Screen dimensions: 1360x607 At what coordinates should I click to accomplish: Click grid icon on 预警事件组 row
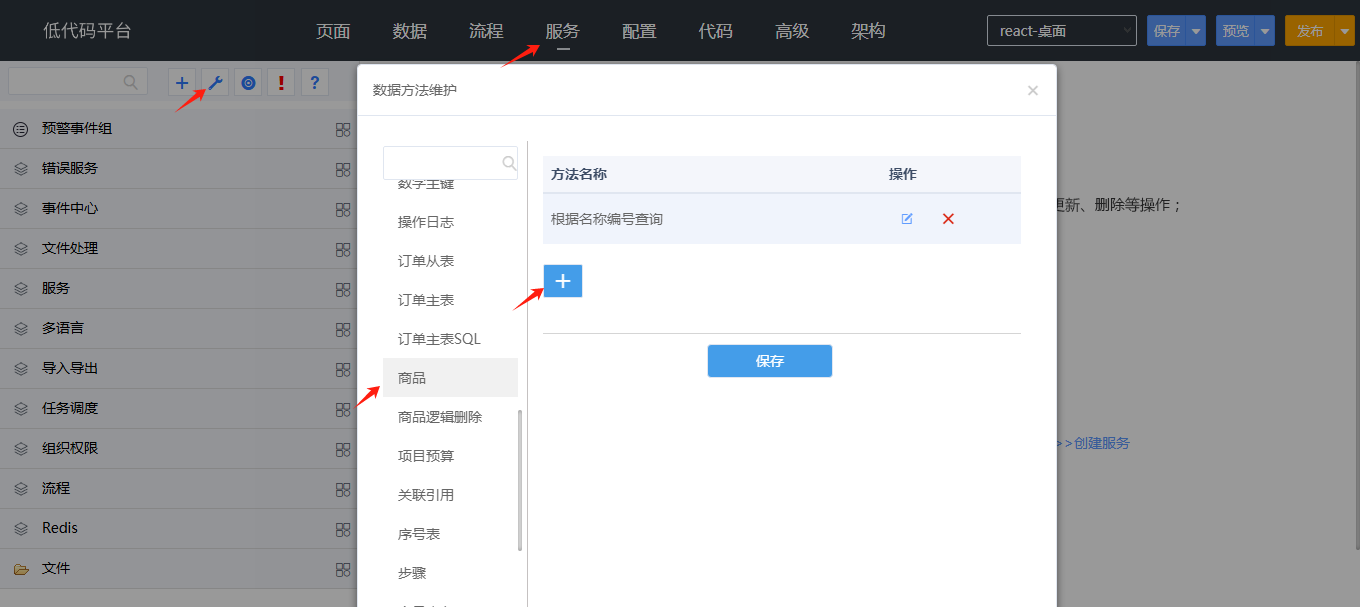(343, 129)
